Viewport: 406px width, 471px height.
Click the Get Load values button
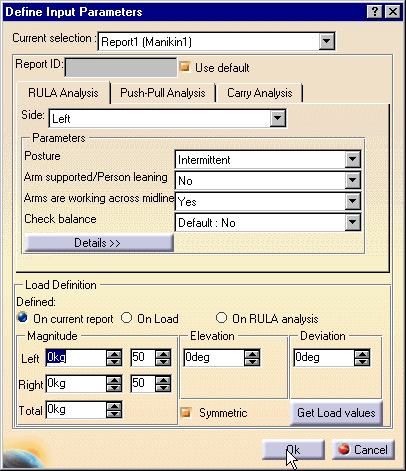[336, 413]
